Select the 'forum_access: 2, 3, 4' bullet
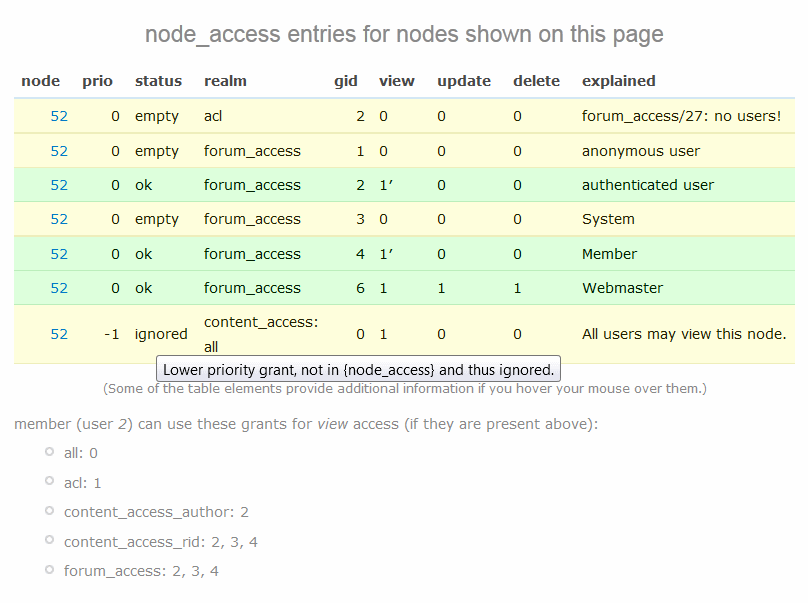Viewport: 808px width, 603px height. pos(47,570)
